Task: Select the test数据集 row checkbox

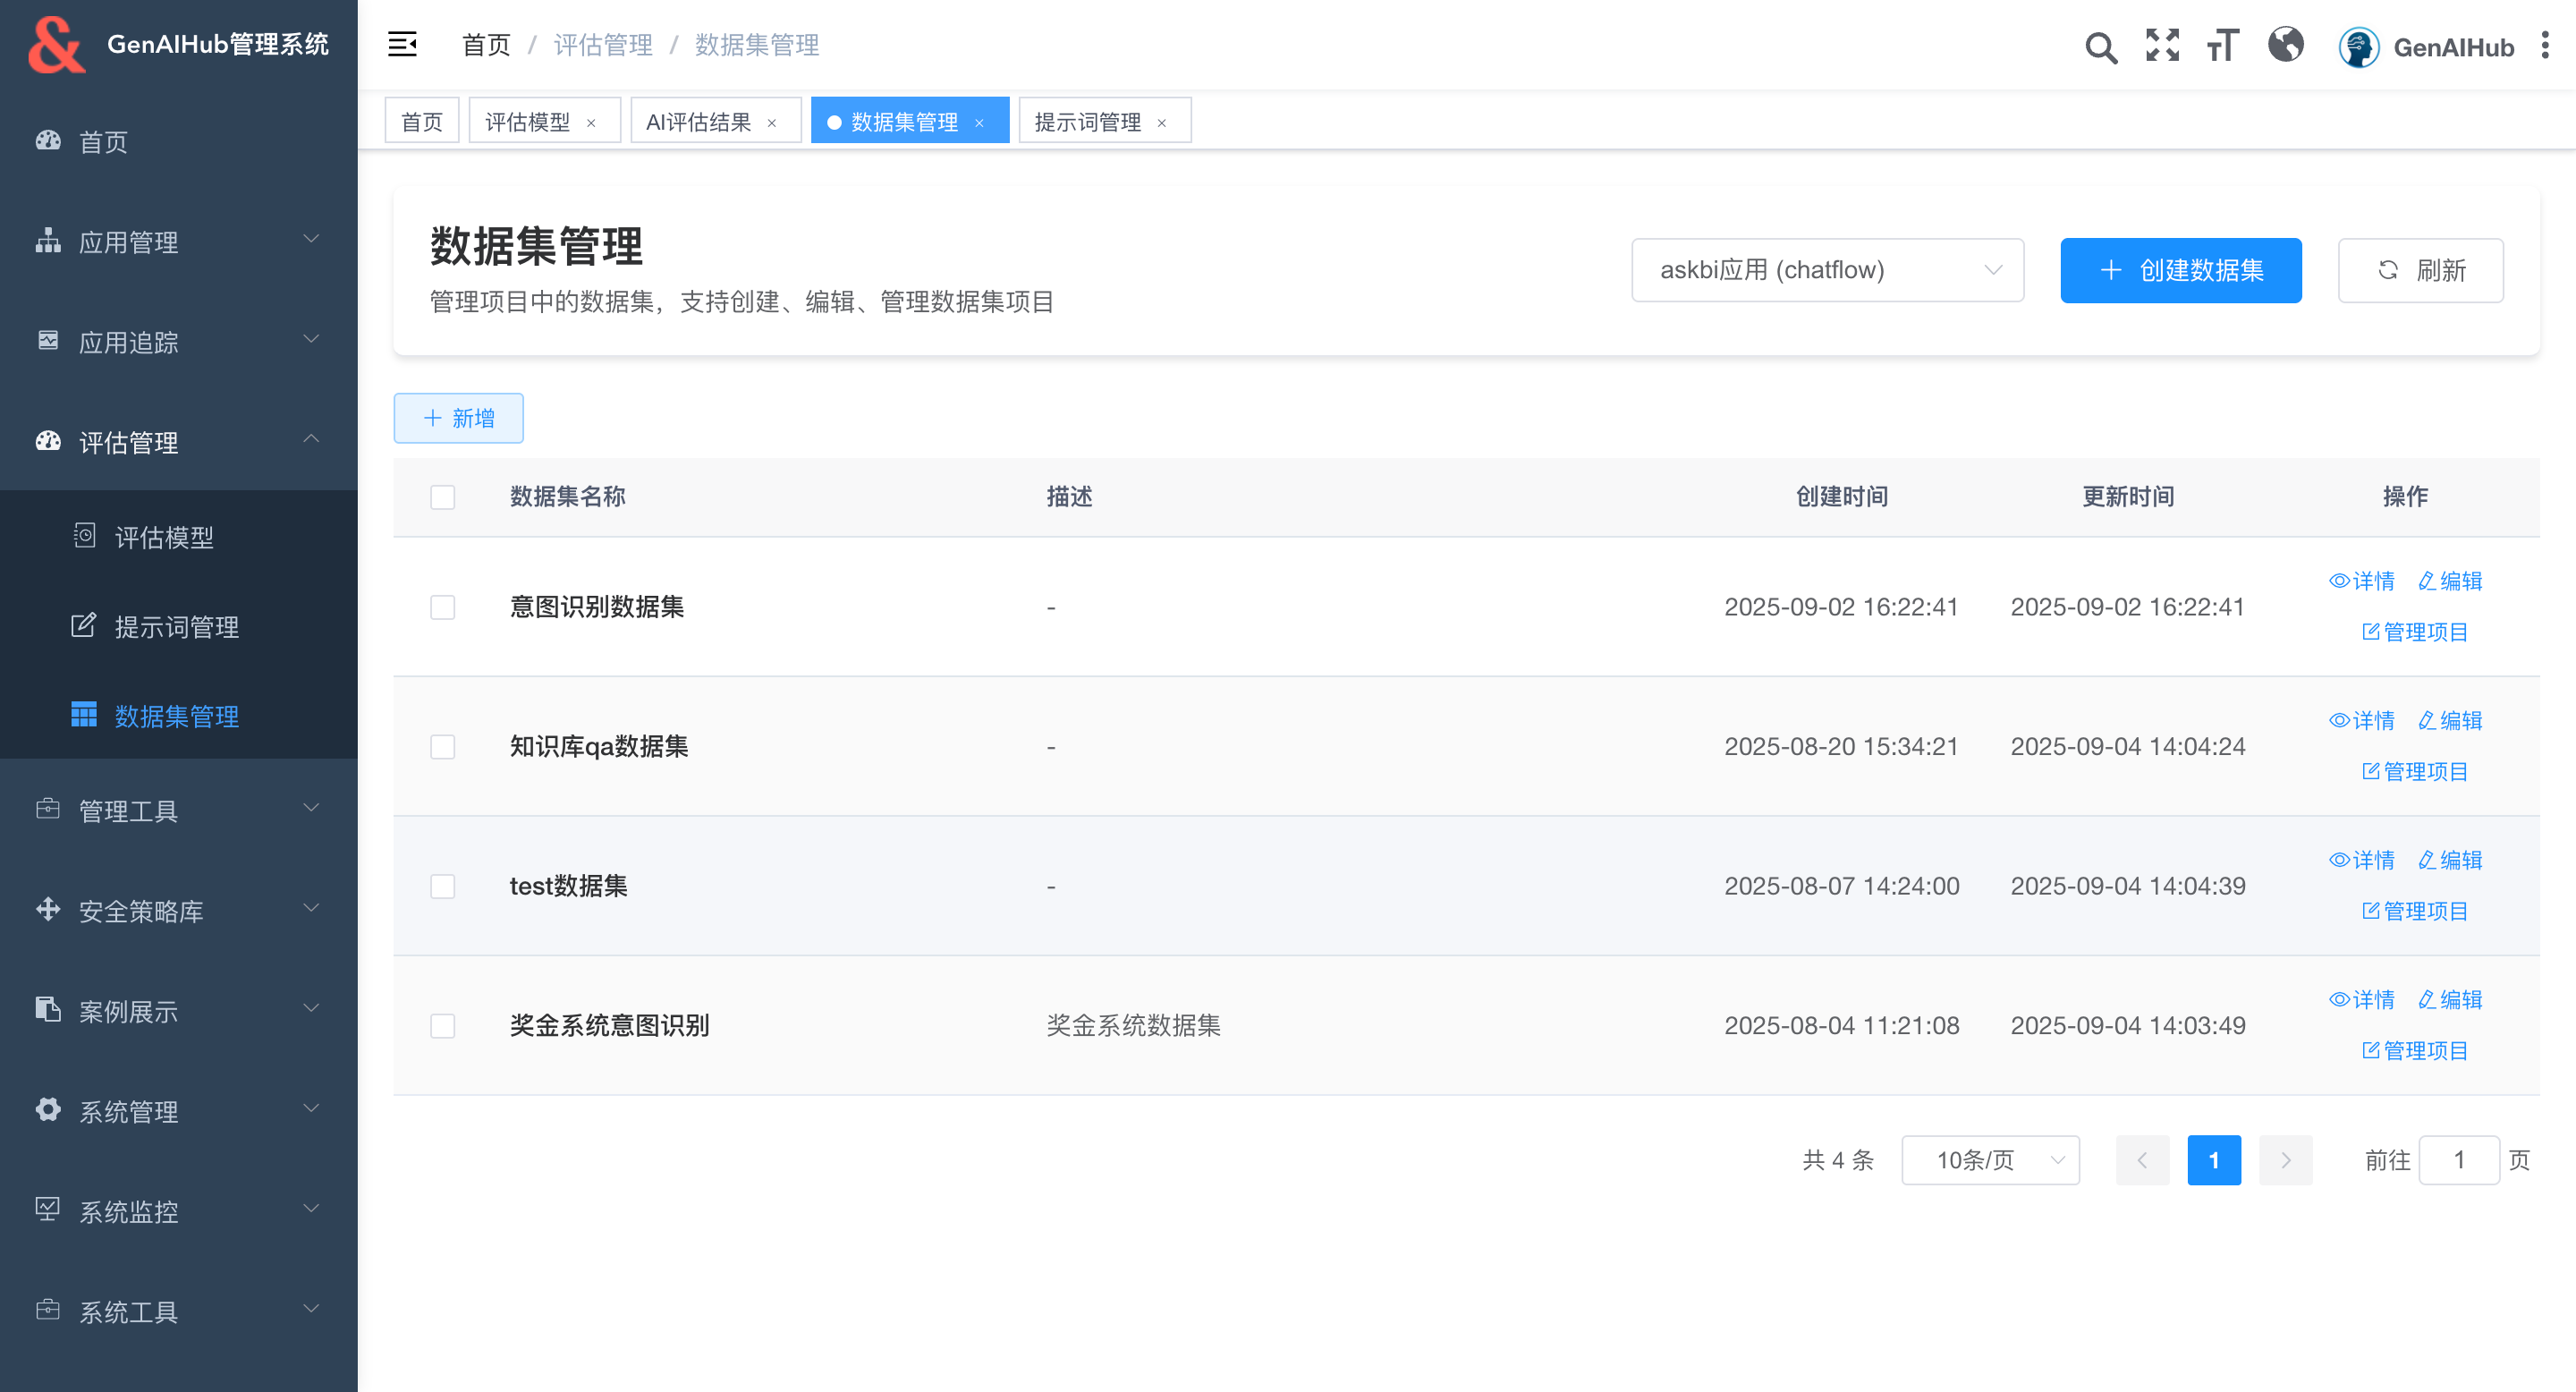Action: pos(442,886)
